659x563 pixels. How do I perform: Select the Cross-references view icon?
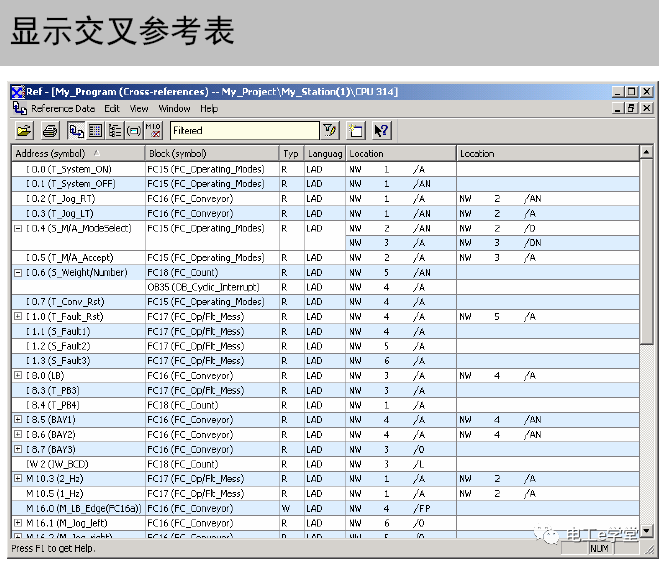click(76, 131)
